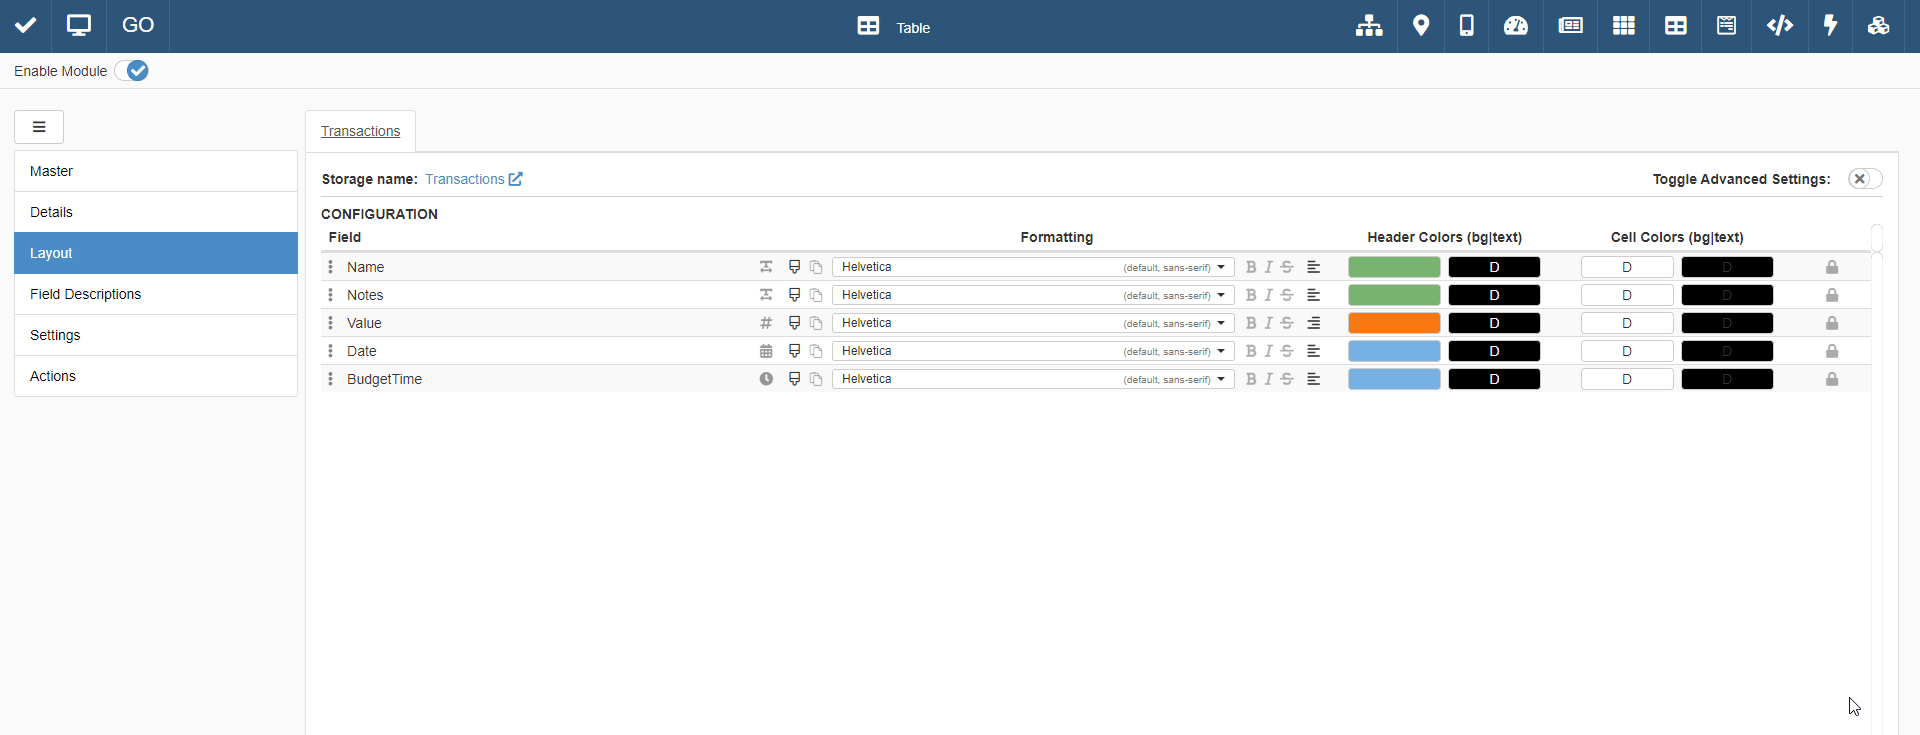Open the sitemap hierarchy module icon
Image resolution: width=1920 pixels, height=735 pixels.
(1369, 26)
